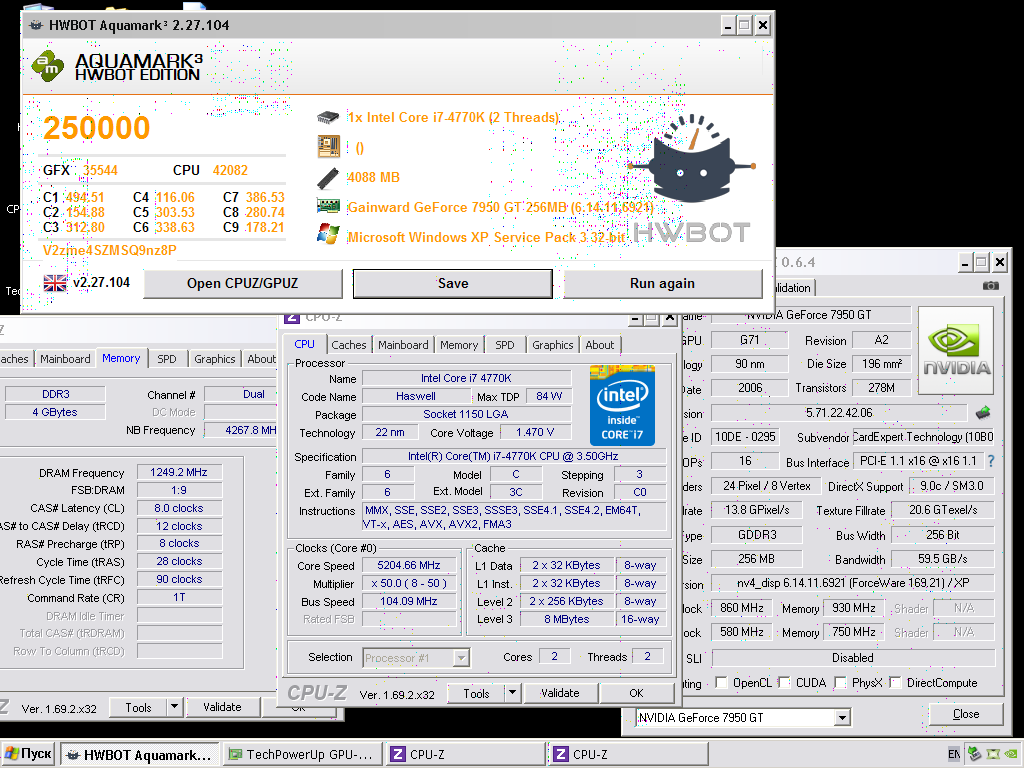Switch to TechPowerUp GPU-Z taskbar item
This screenshot has height=768, width=1024.
coord(302,755)
